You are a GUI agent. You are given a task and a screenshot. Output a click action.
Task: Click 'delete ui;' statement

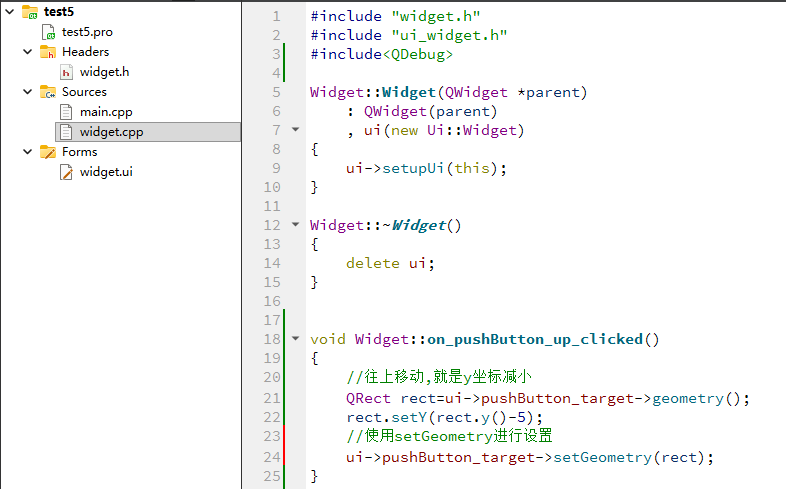pyautogui.click(x=390, y=263)
